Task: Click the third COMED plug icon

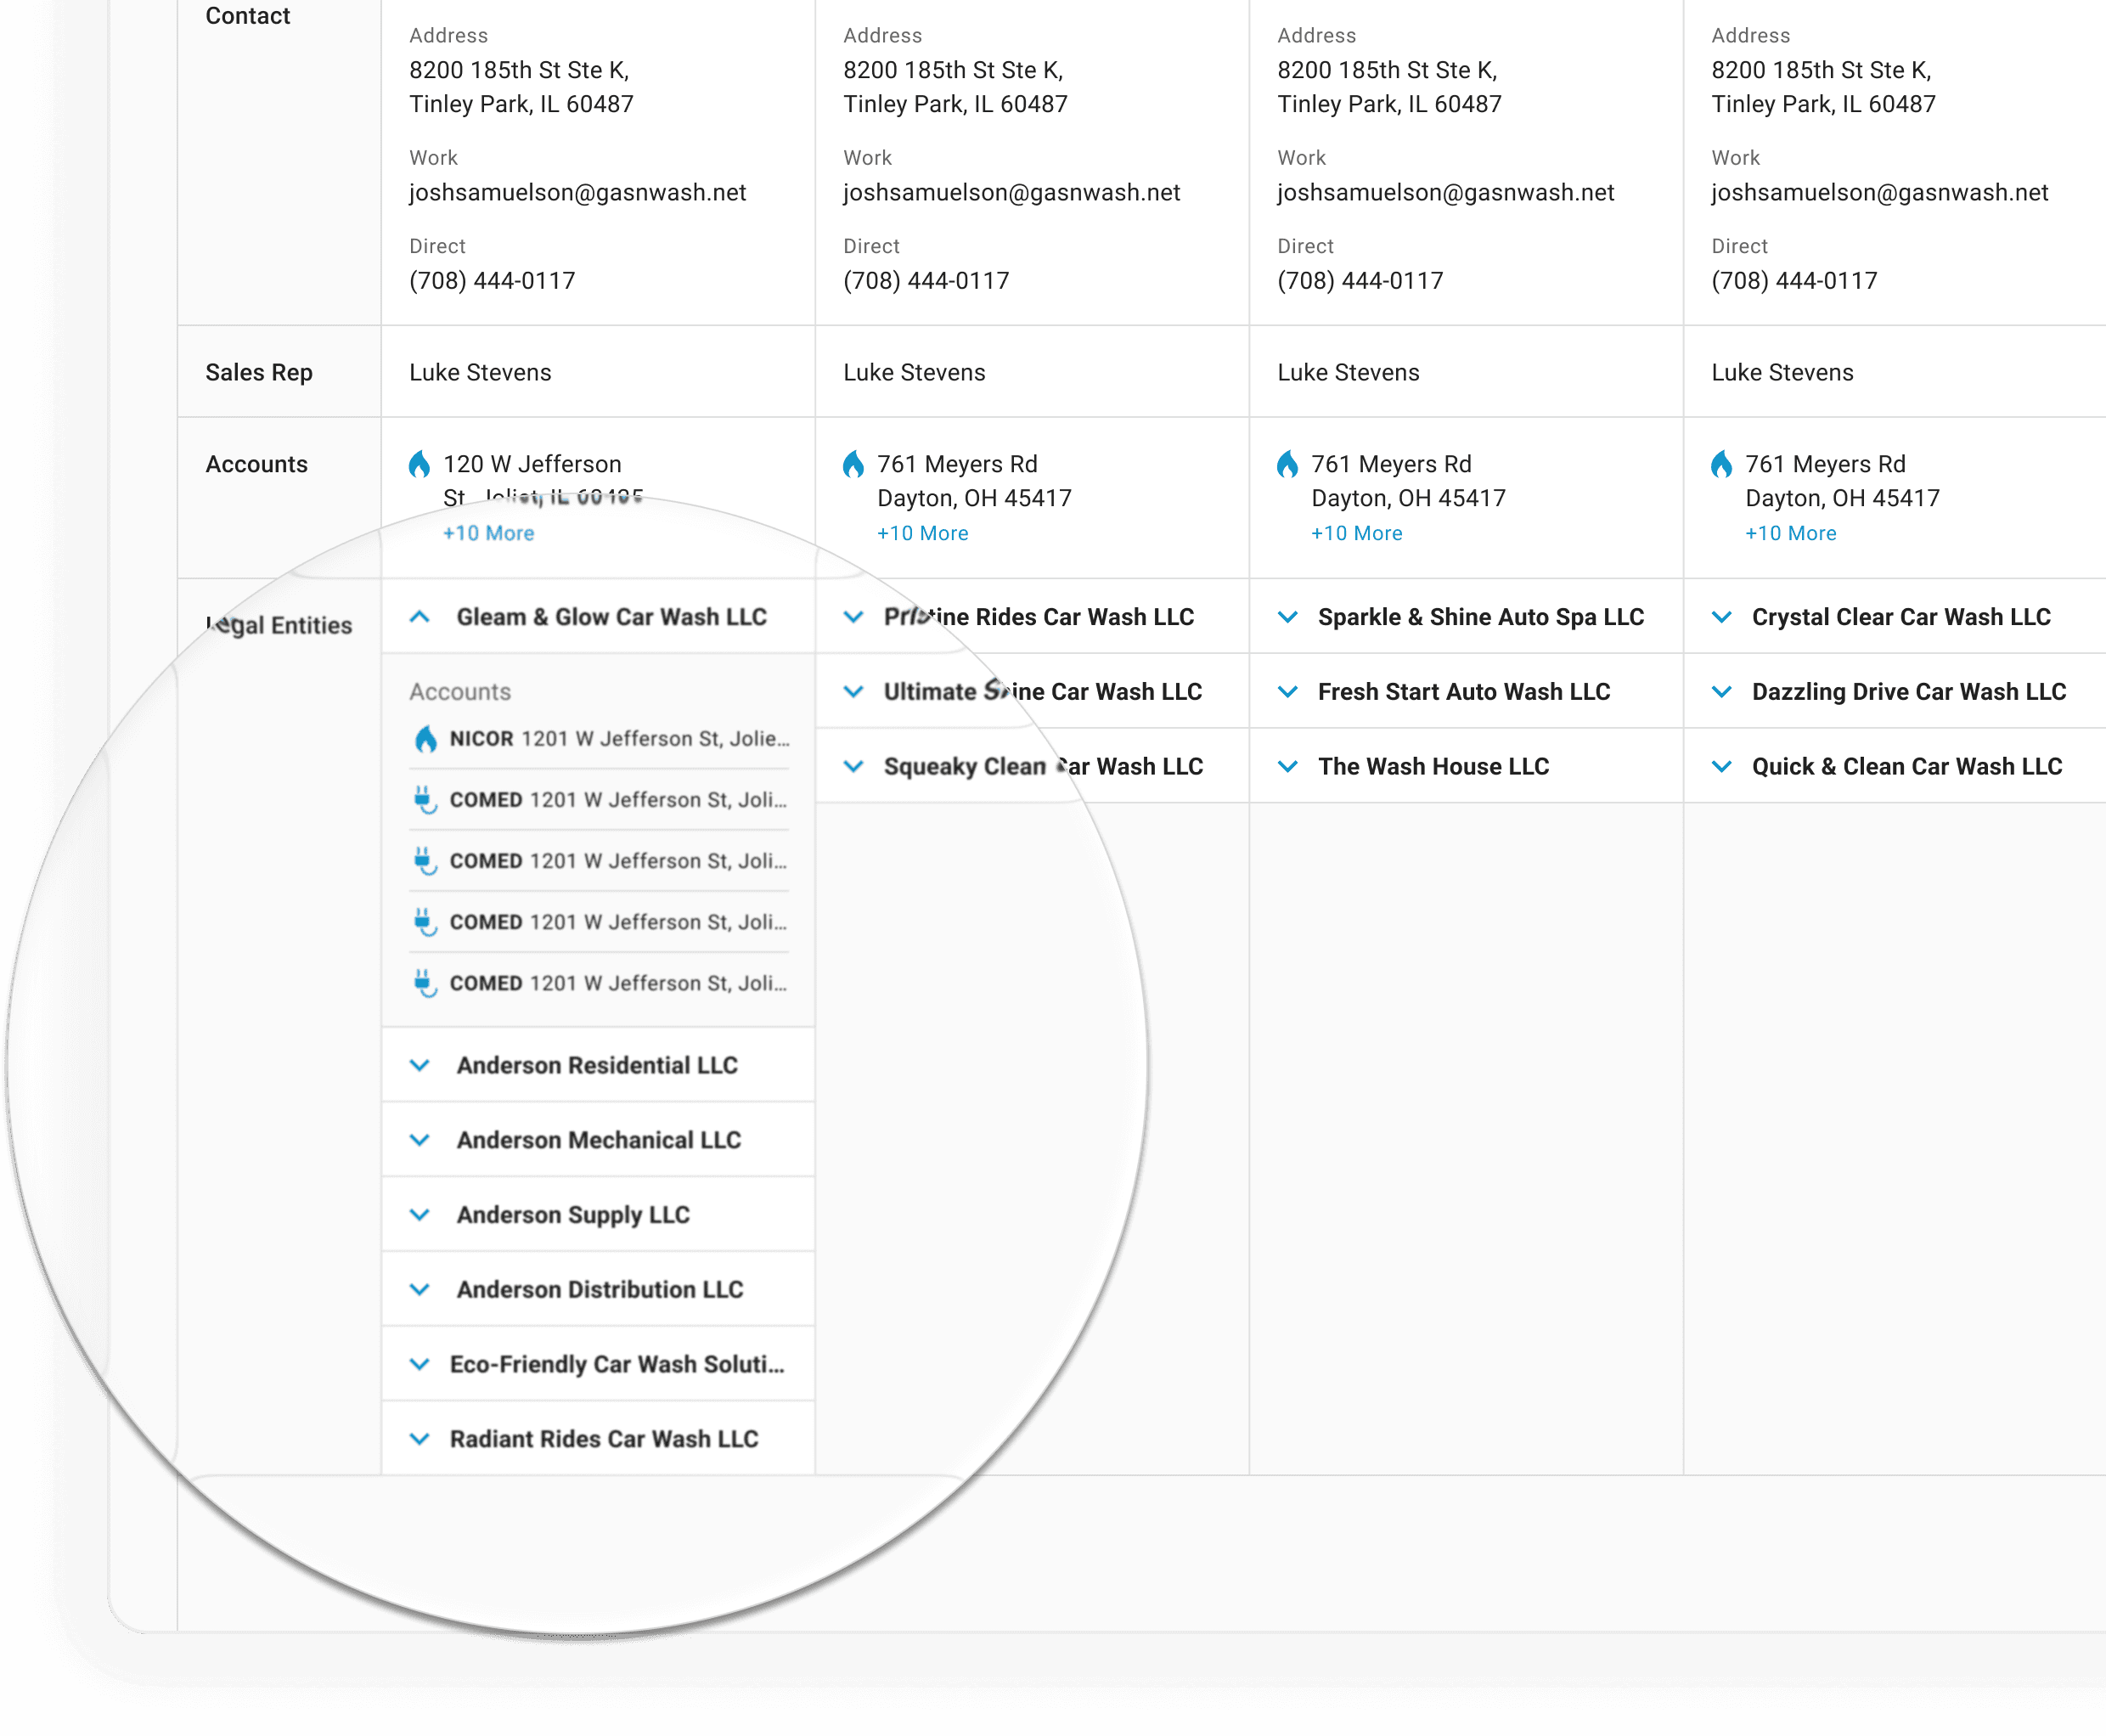Action: (426, 922)
